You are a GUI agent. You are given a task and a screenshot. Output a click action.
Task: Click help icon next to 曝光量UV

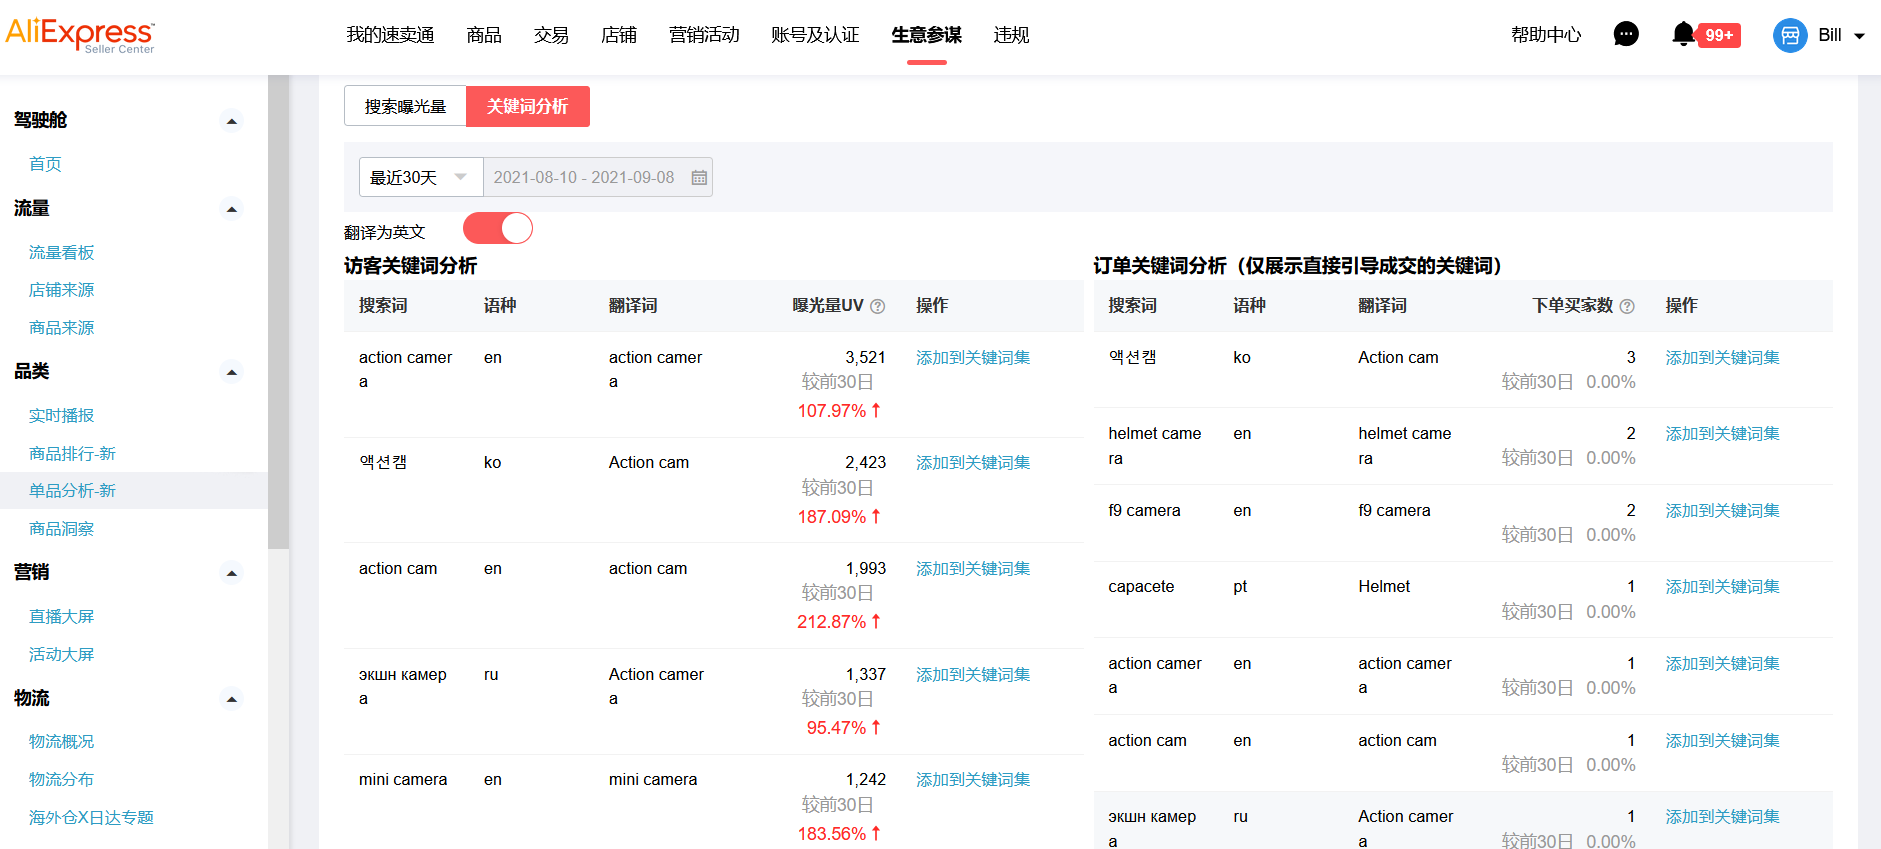[x=878, y=307]
